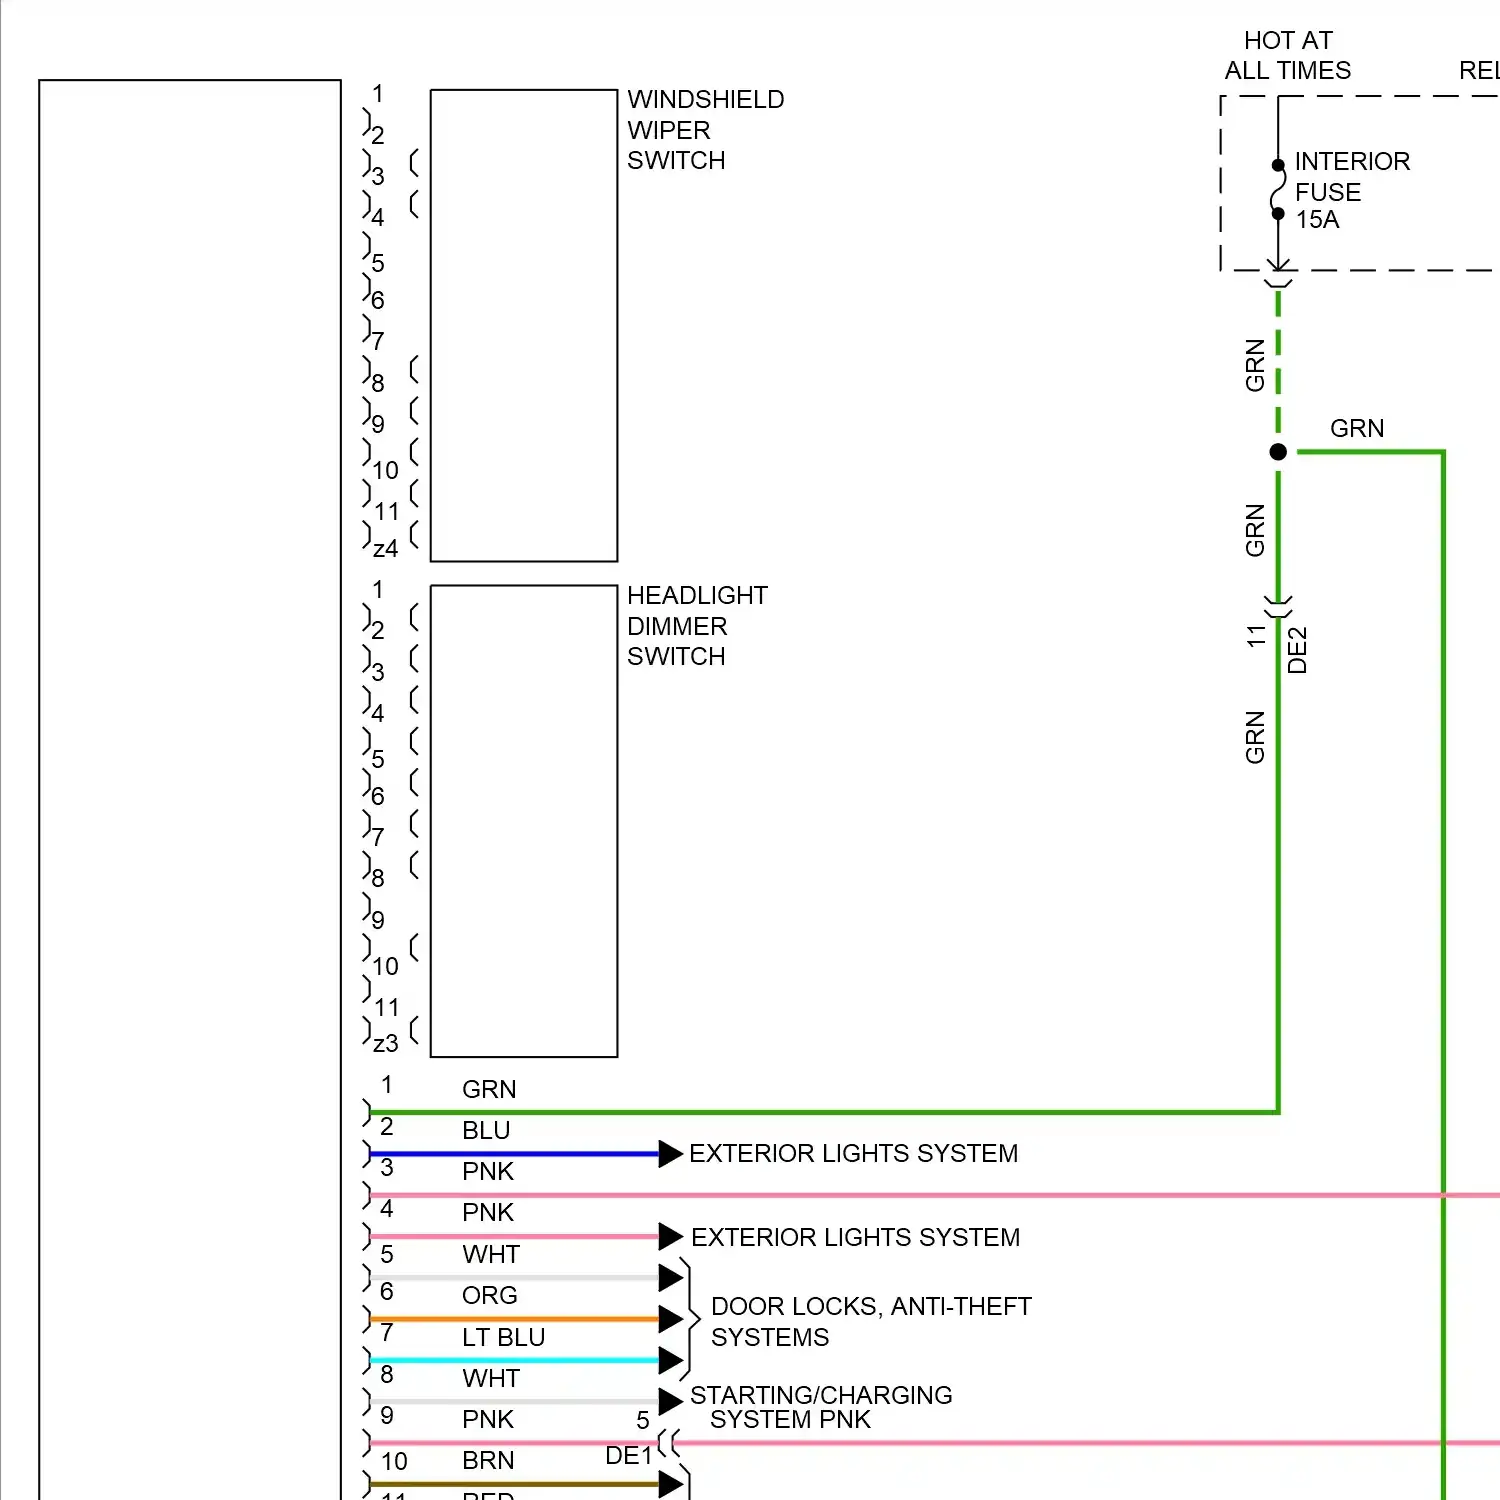Viewport: 1500px width, 1500px height.
Task: Click the arrow of pin 5 WHT wire
Action: (671, 1278)
